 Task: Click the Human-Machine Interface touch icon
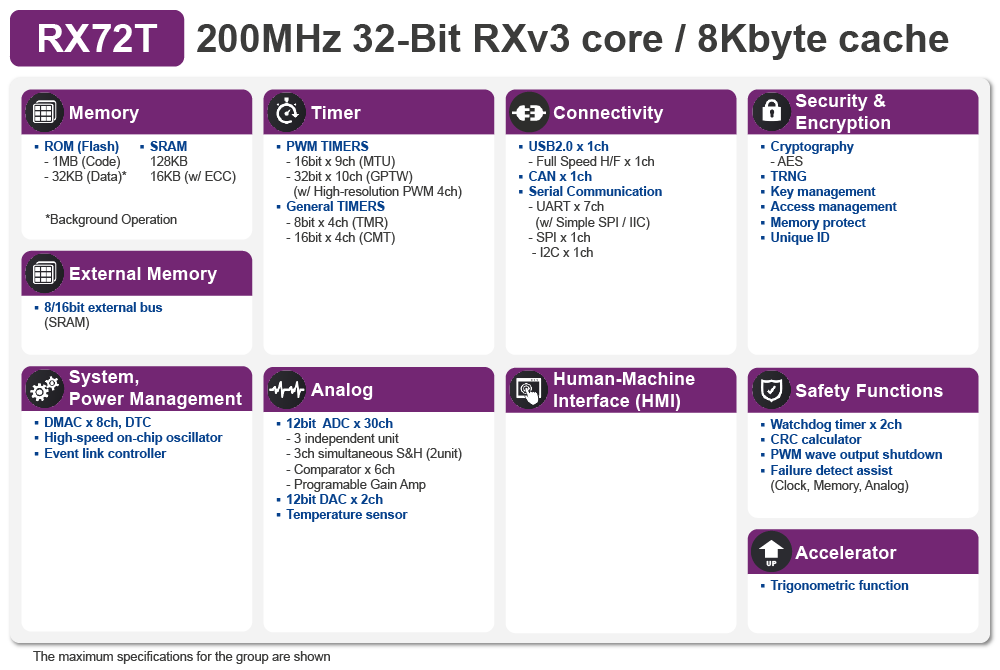(529, 389)
